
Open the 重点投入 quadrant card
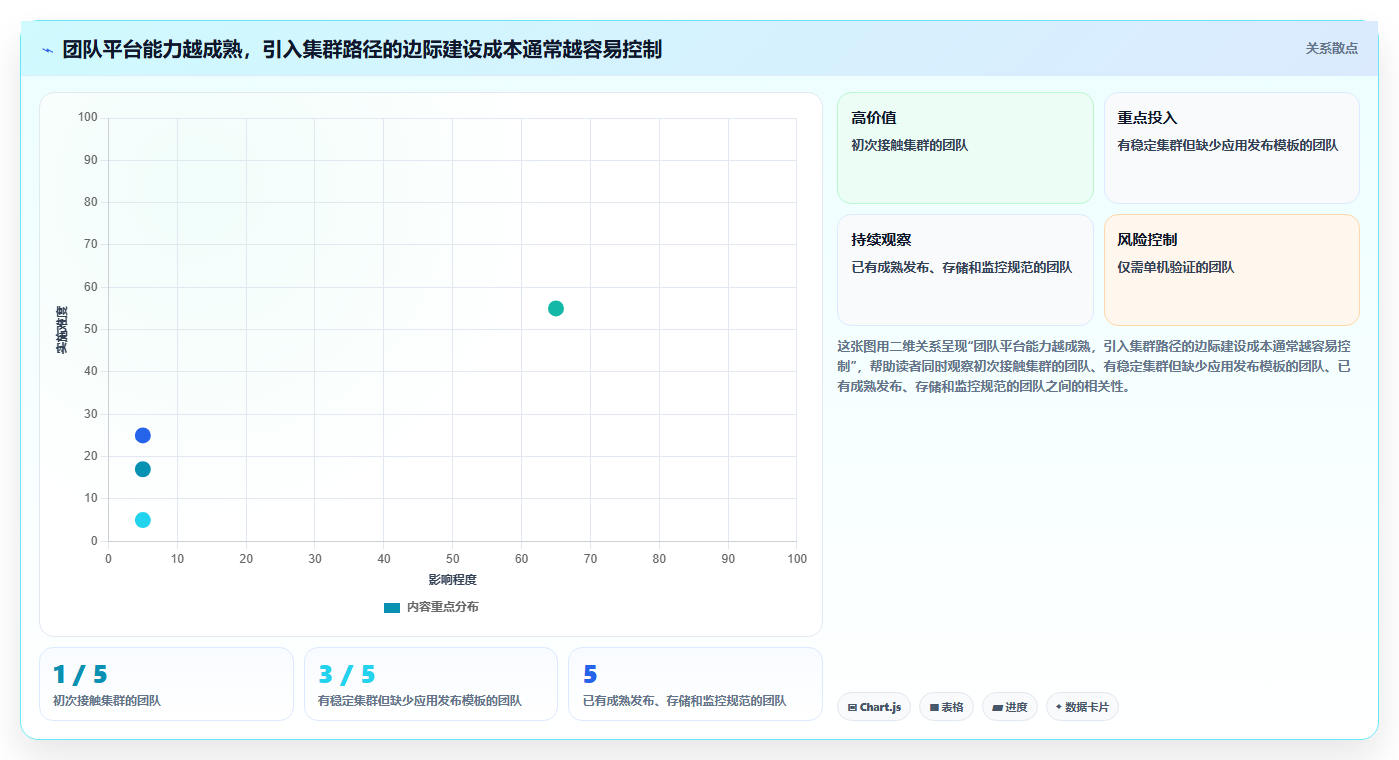click(1232, 148)
